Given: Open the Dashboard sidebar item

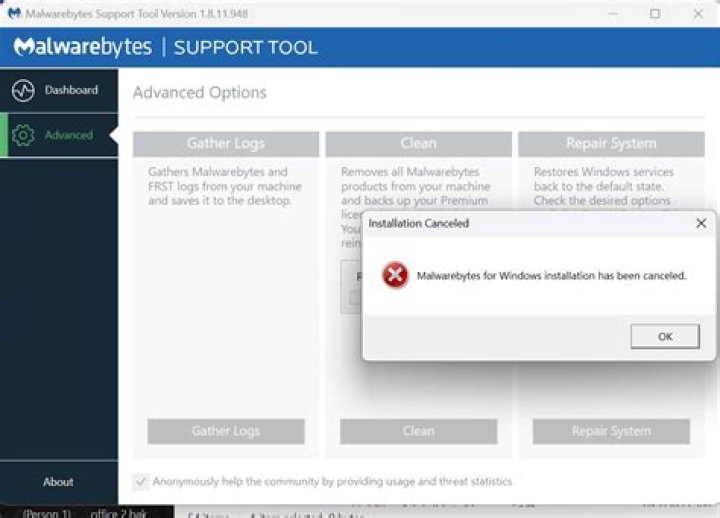Looking at the screenshot, I should coord(59,90).
